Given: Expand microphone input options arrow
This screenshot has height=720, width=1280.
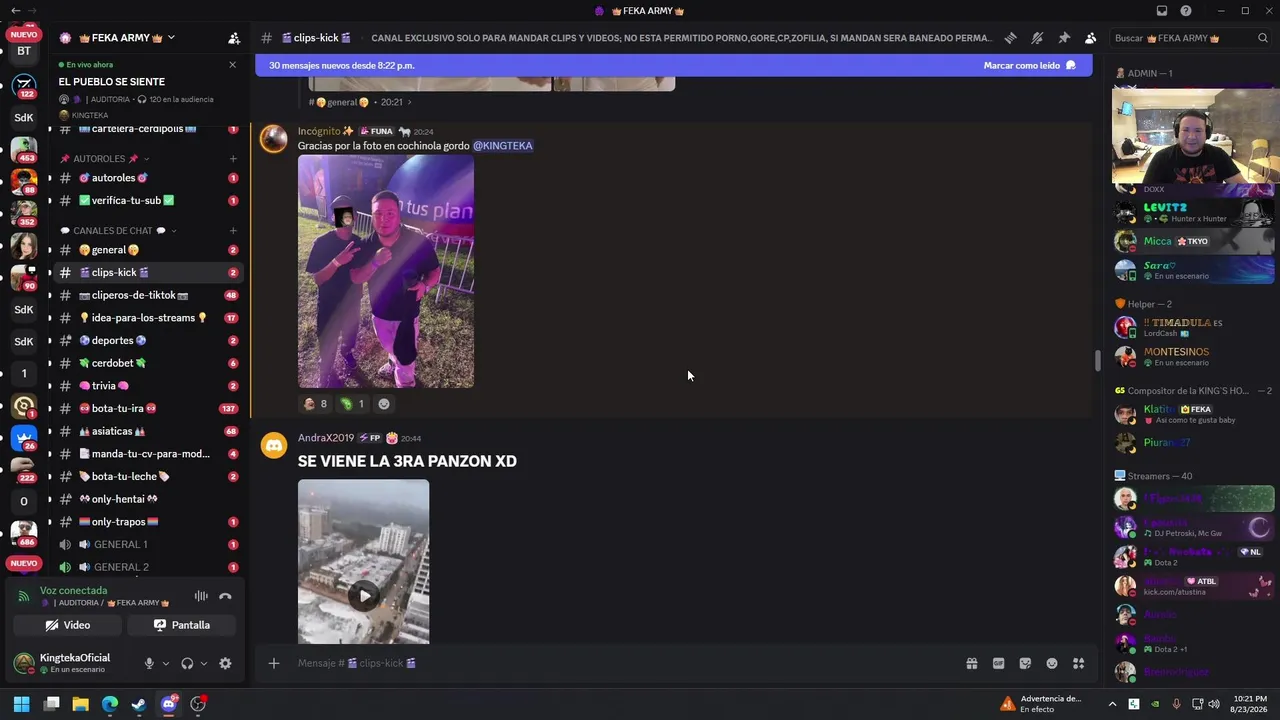Looking at the screenshot, I should (x=166, y=663).
